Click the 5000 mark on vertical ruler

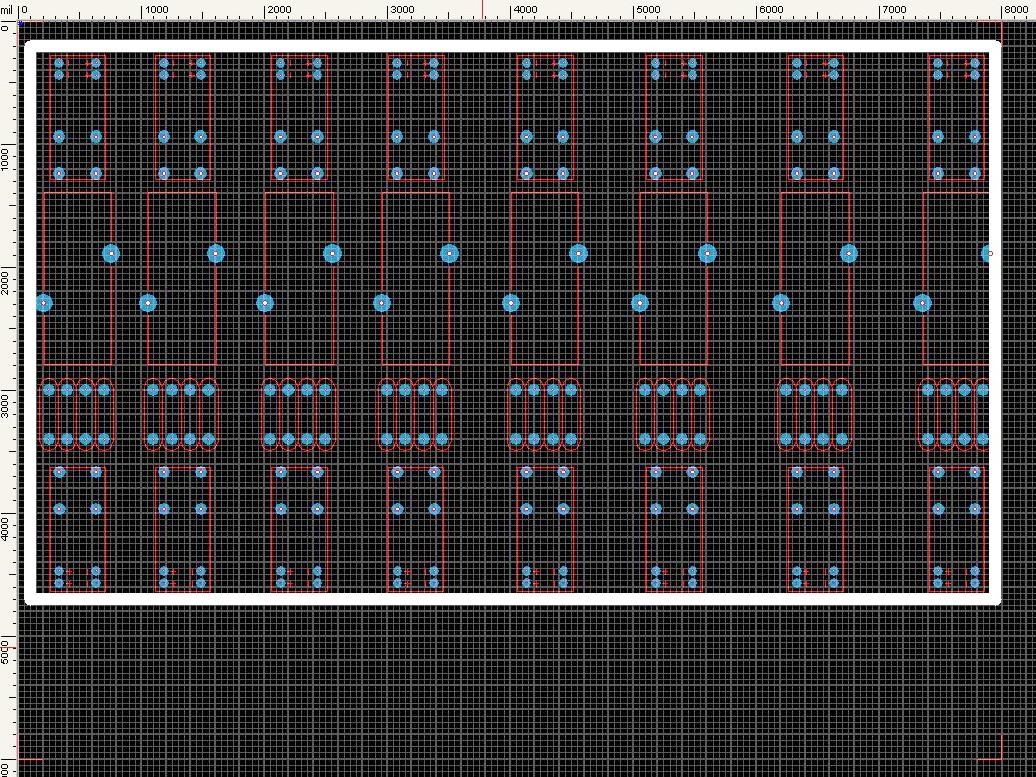point(7,651)
